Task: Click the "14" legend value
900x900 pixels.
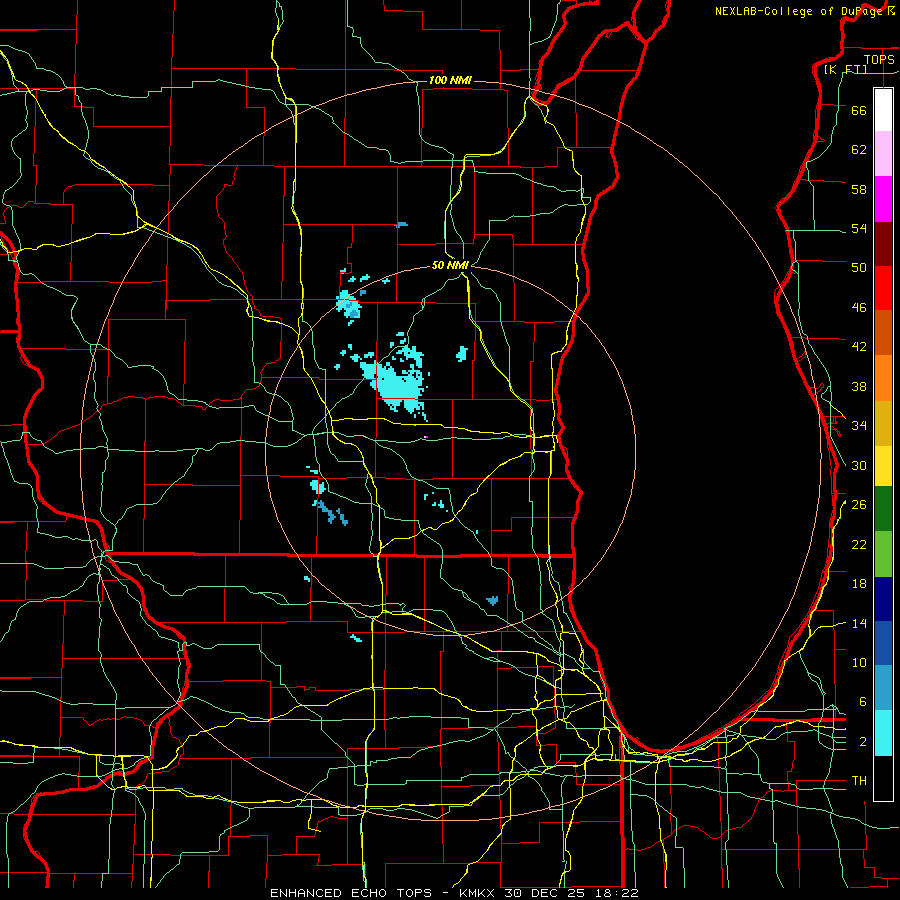Action: (859, 623)
